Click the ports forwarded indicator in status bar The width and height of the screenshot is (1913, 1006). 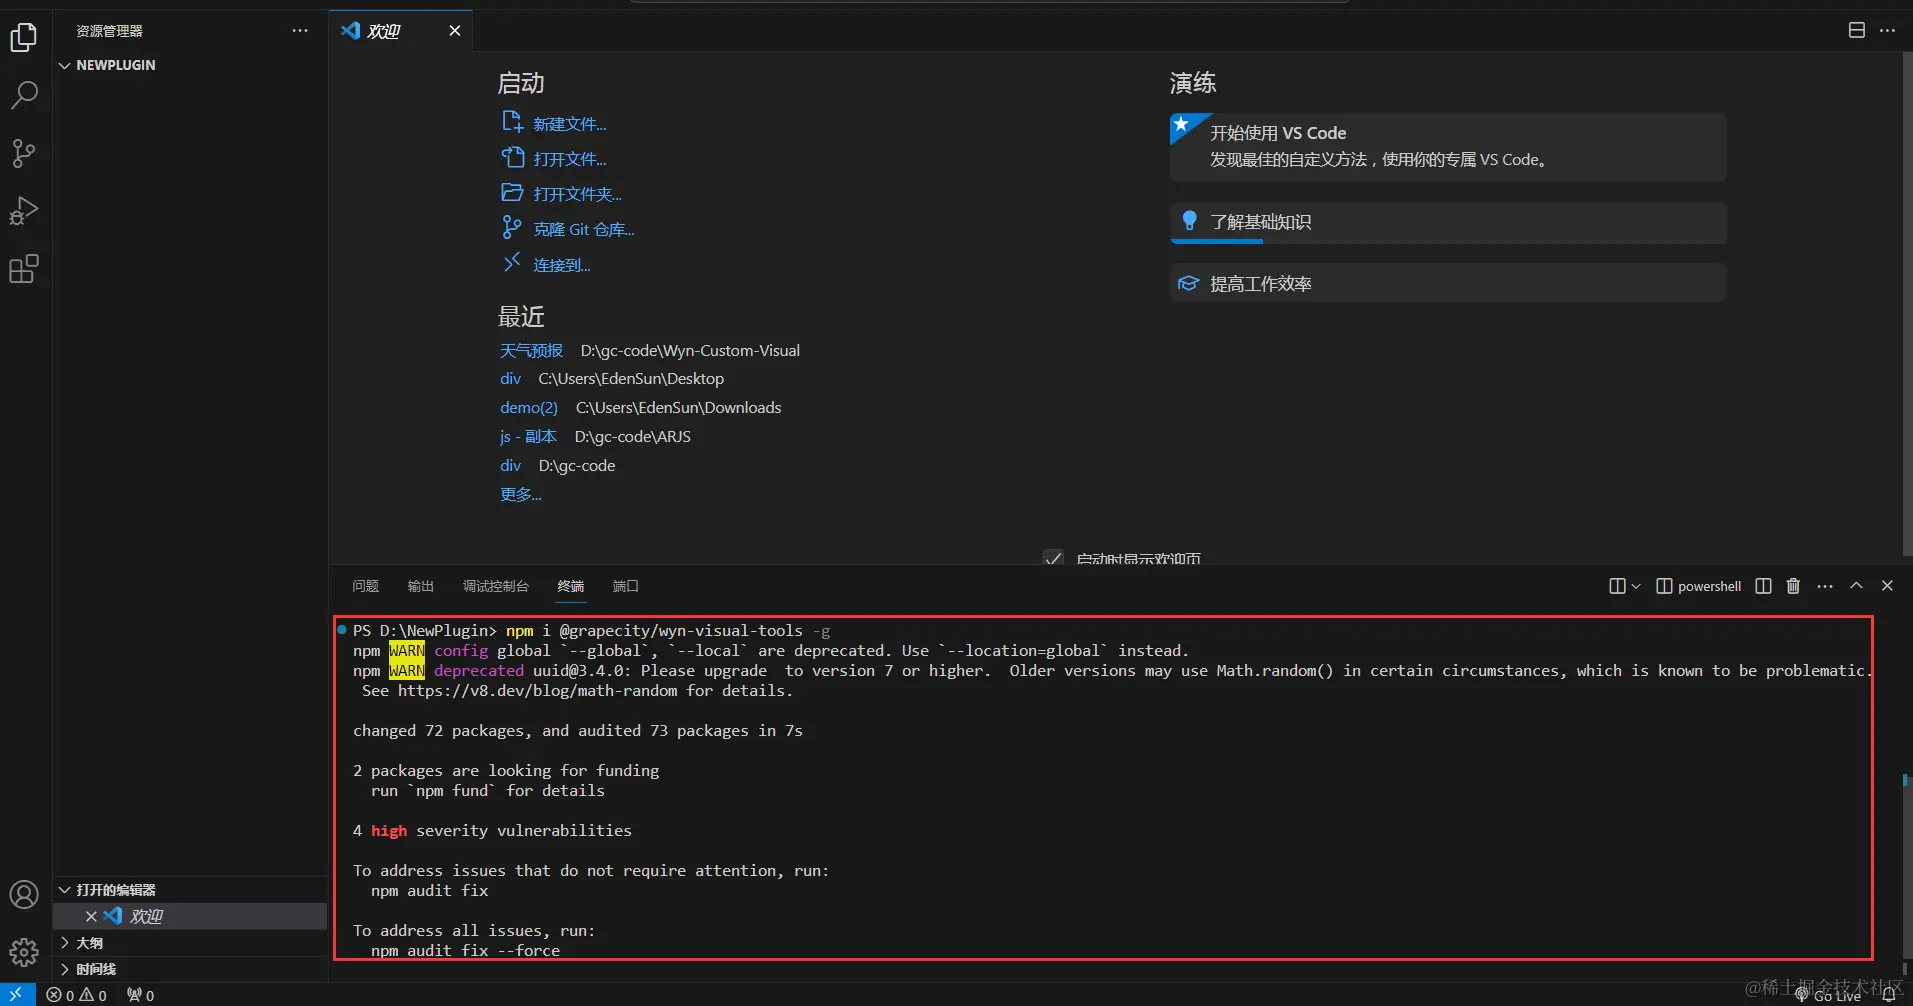[x=141, y=995]
